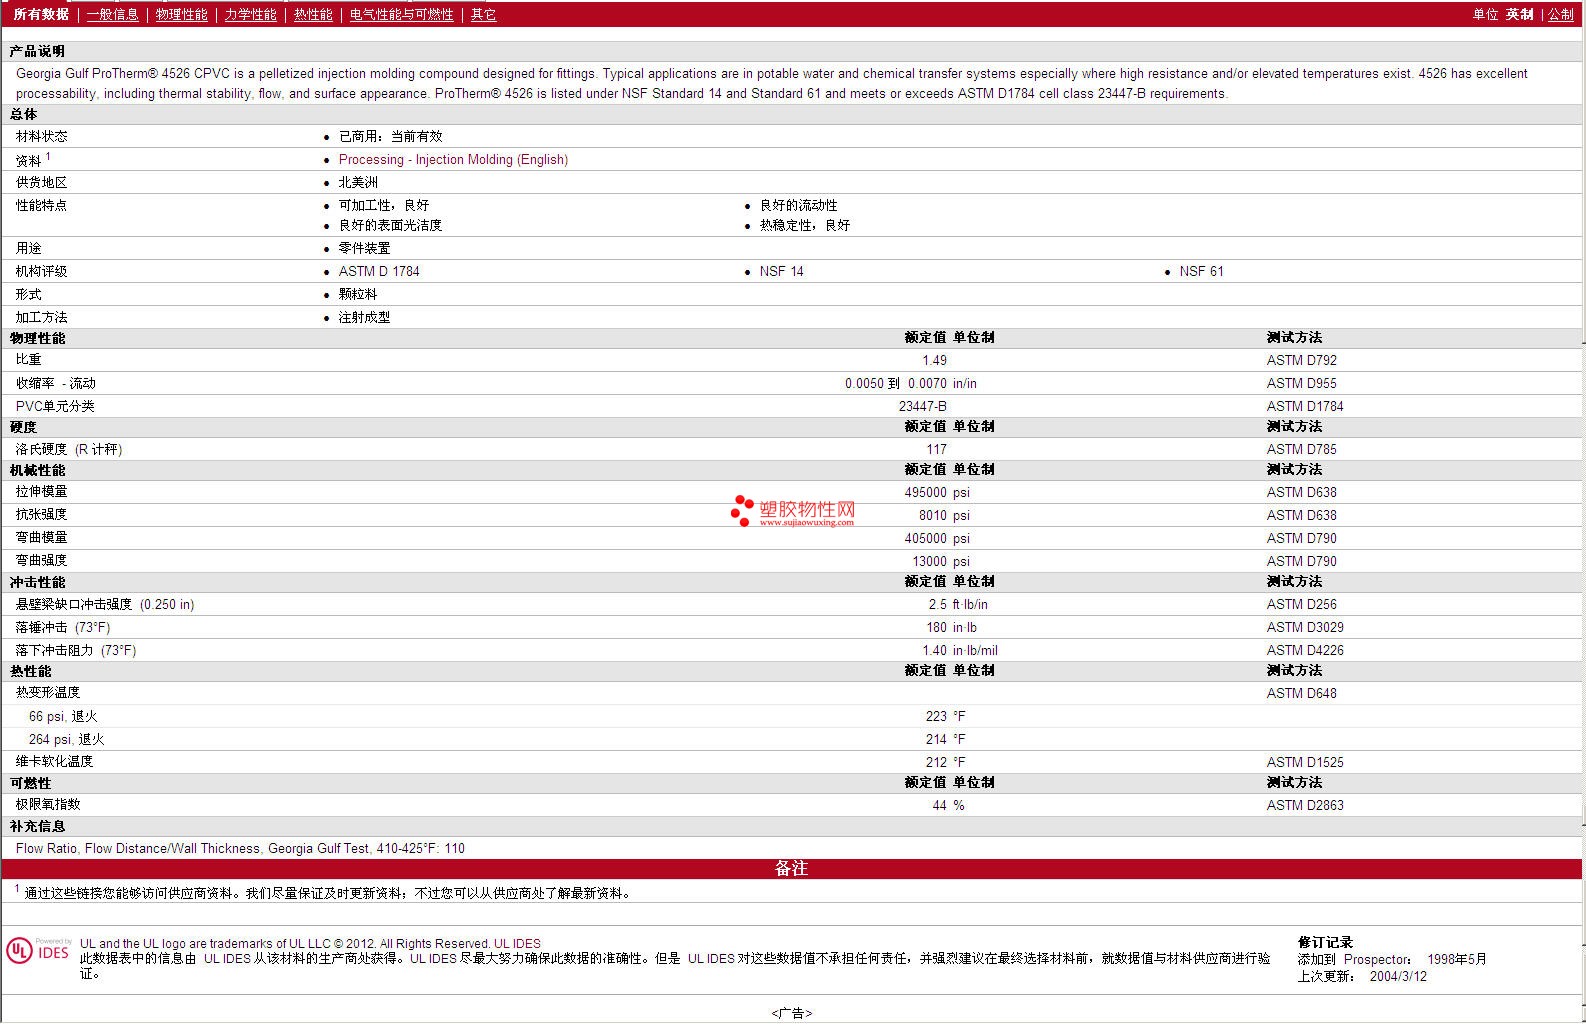Click ASTM D256 in 悬壁梁缺口冲击强度 row
This screenshot has width=1586, height=1024.
[1301, 604]
